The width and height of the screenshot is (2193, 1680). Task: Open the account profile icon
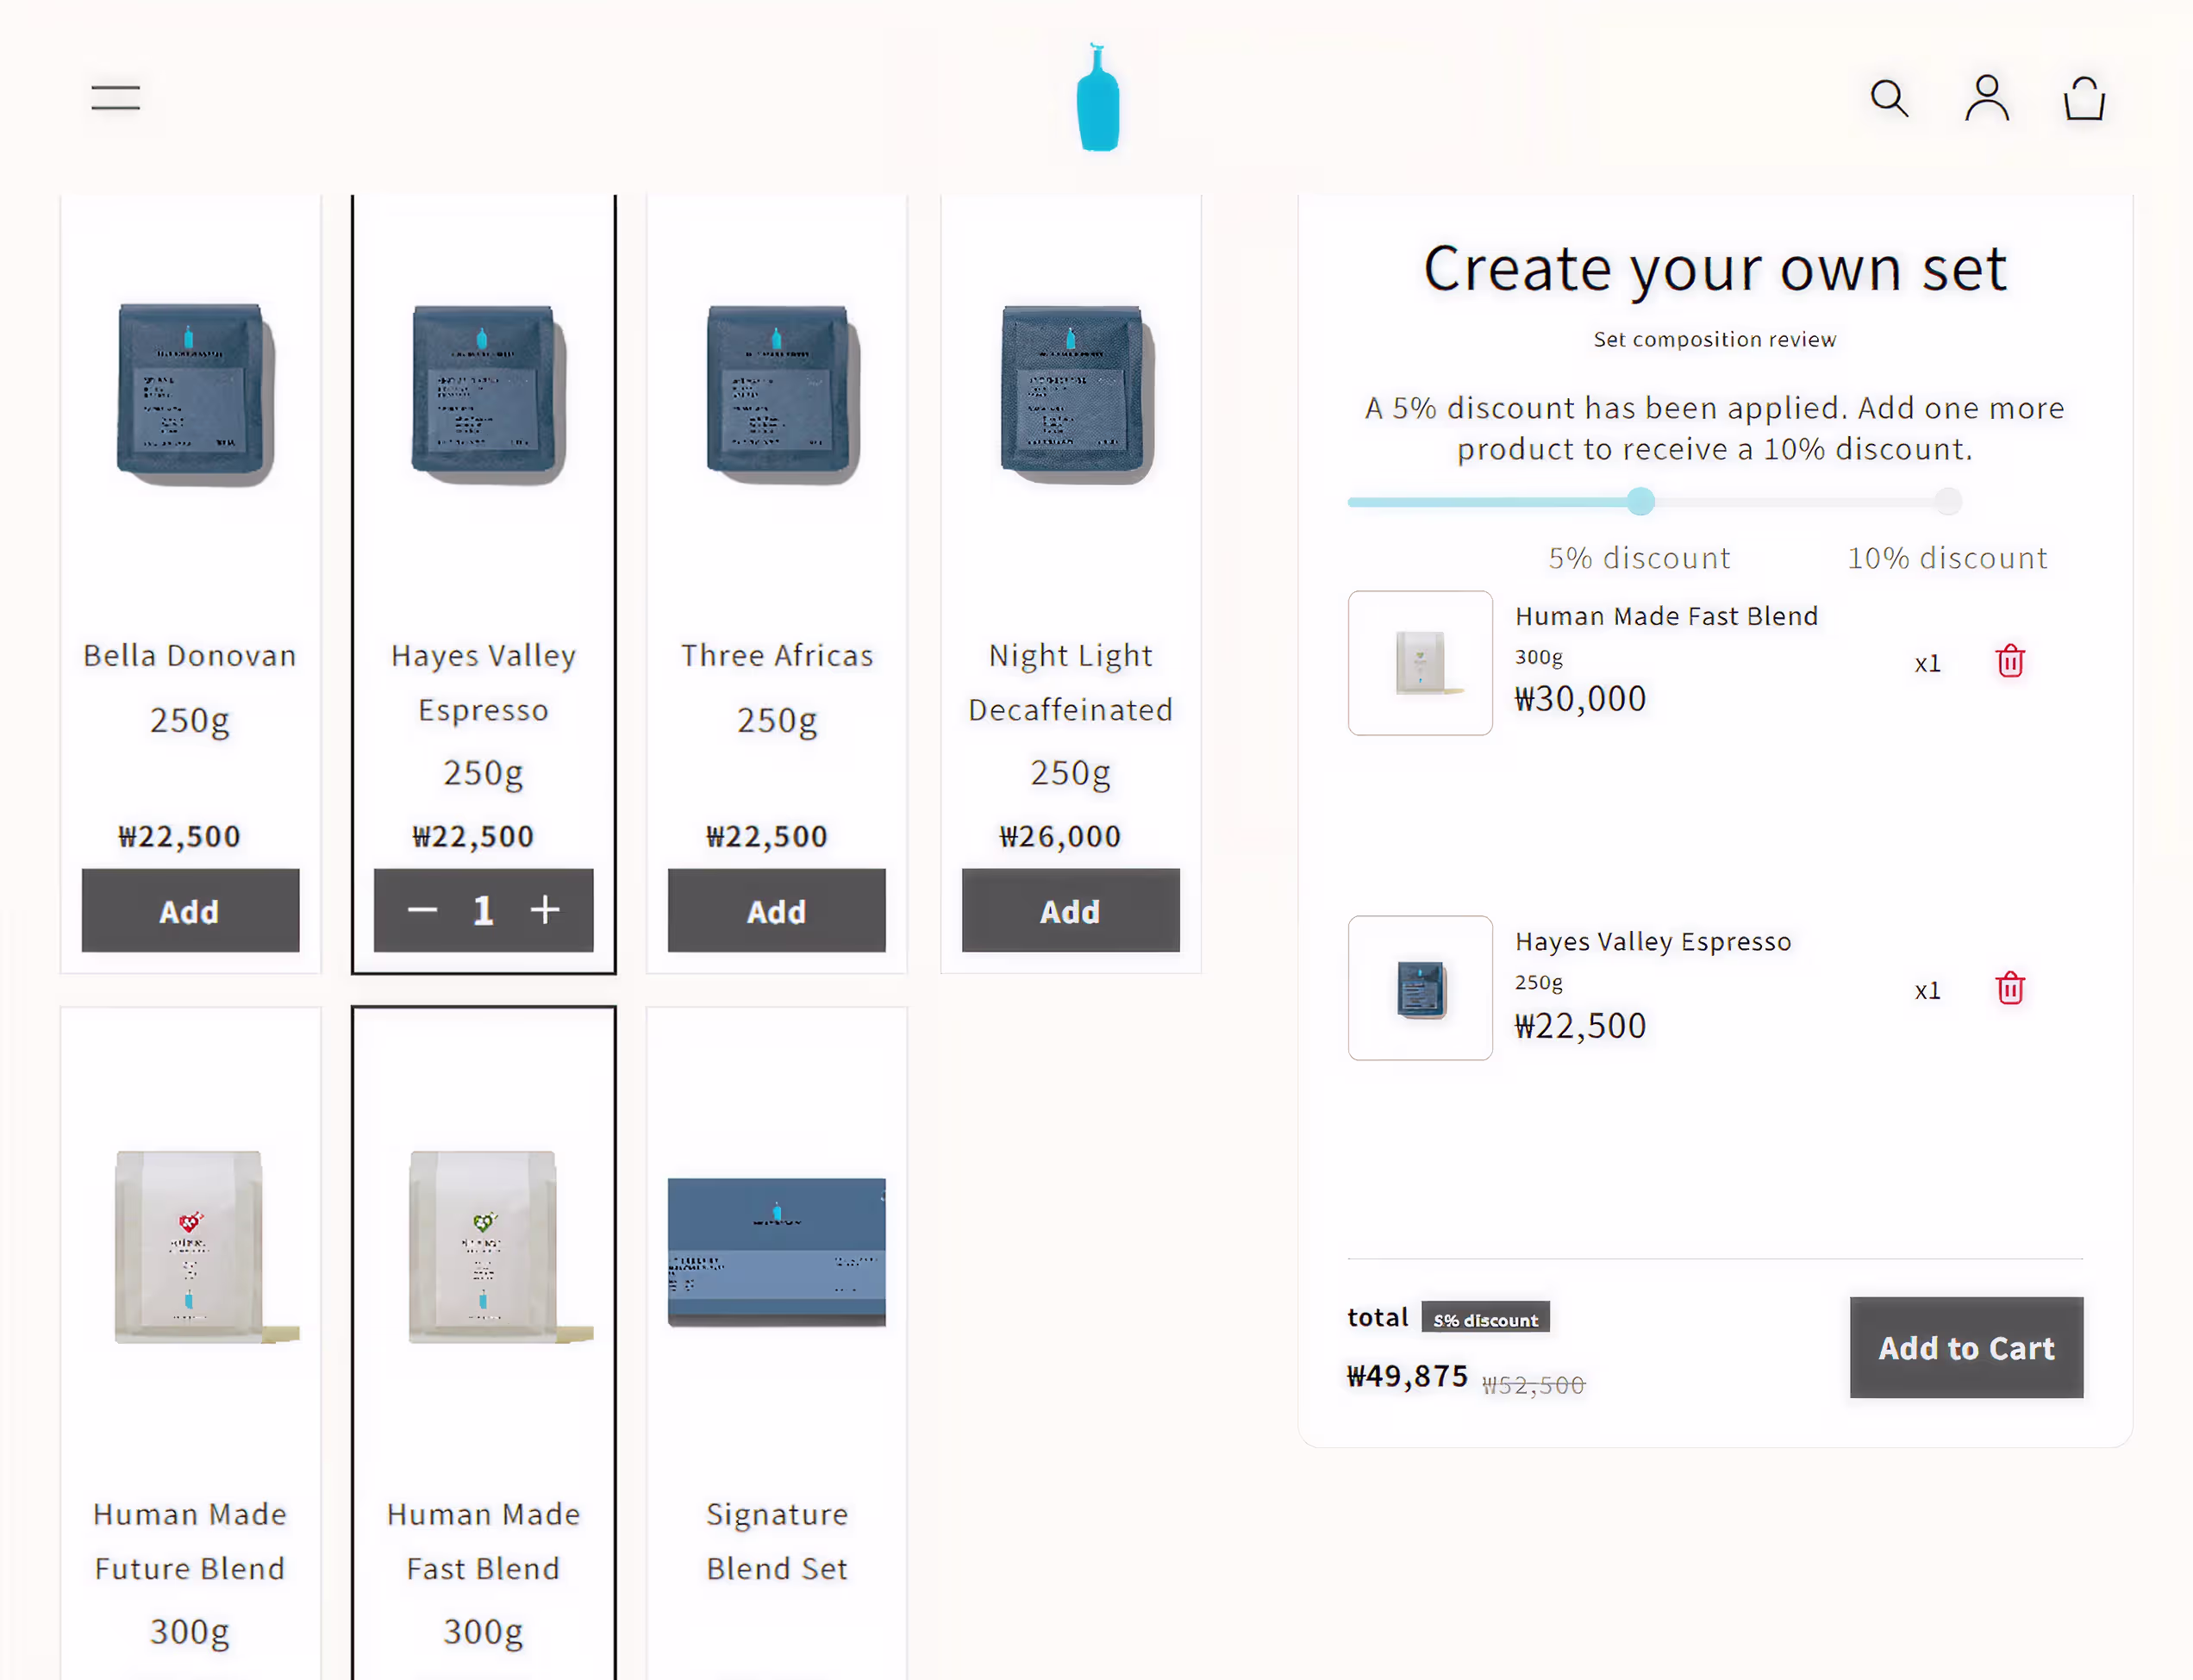1986,98
